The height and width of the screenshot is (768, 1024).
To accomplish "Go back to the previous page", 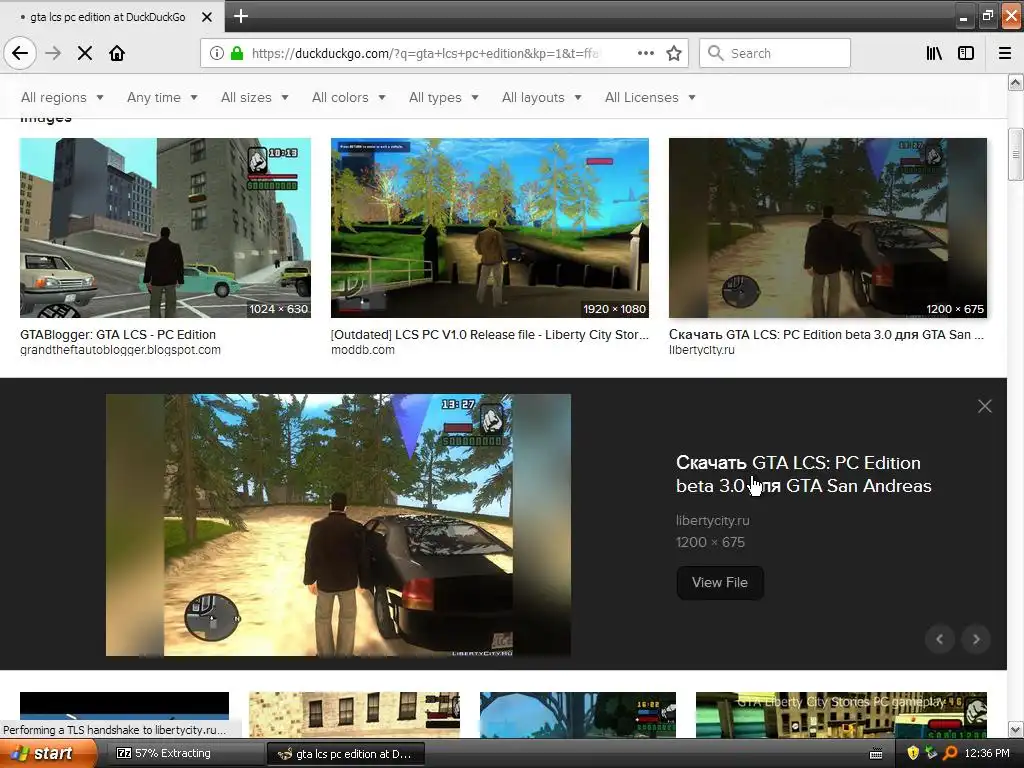I will pyautogui.click(x=20, y=53).
